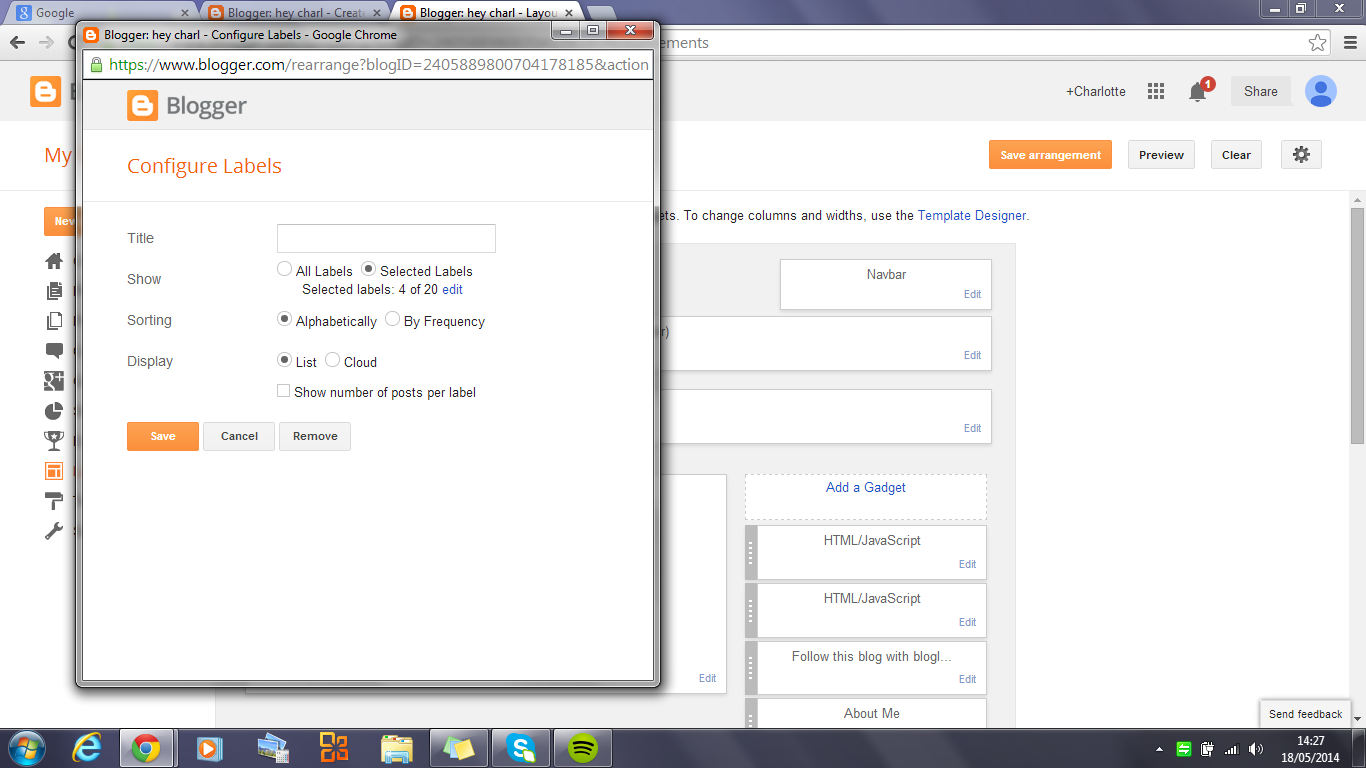Open Posts icon in Blogger sidebar
This screenshot has height=768, width=1366.
[54, 291]
